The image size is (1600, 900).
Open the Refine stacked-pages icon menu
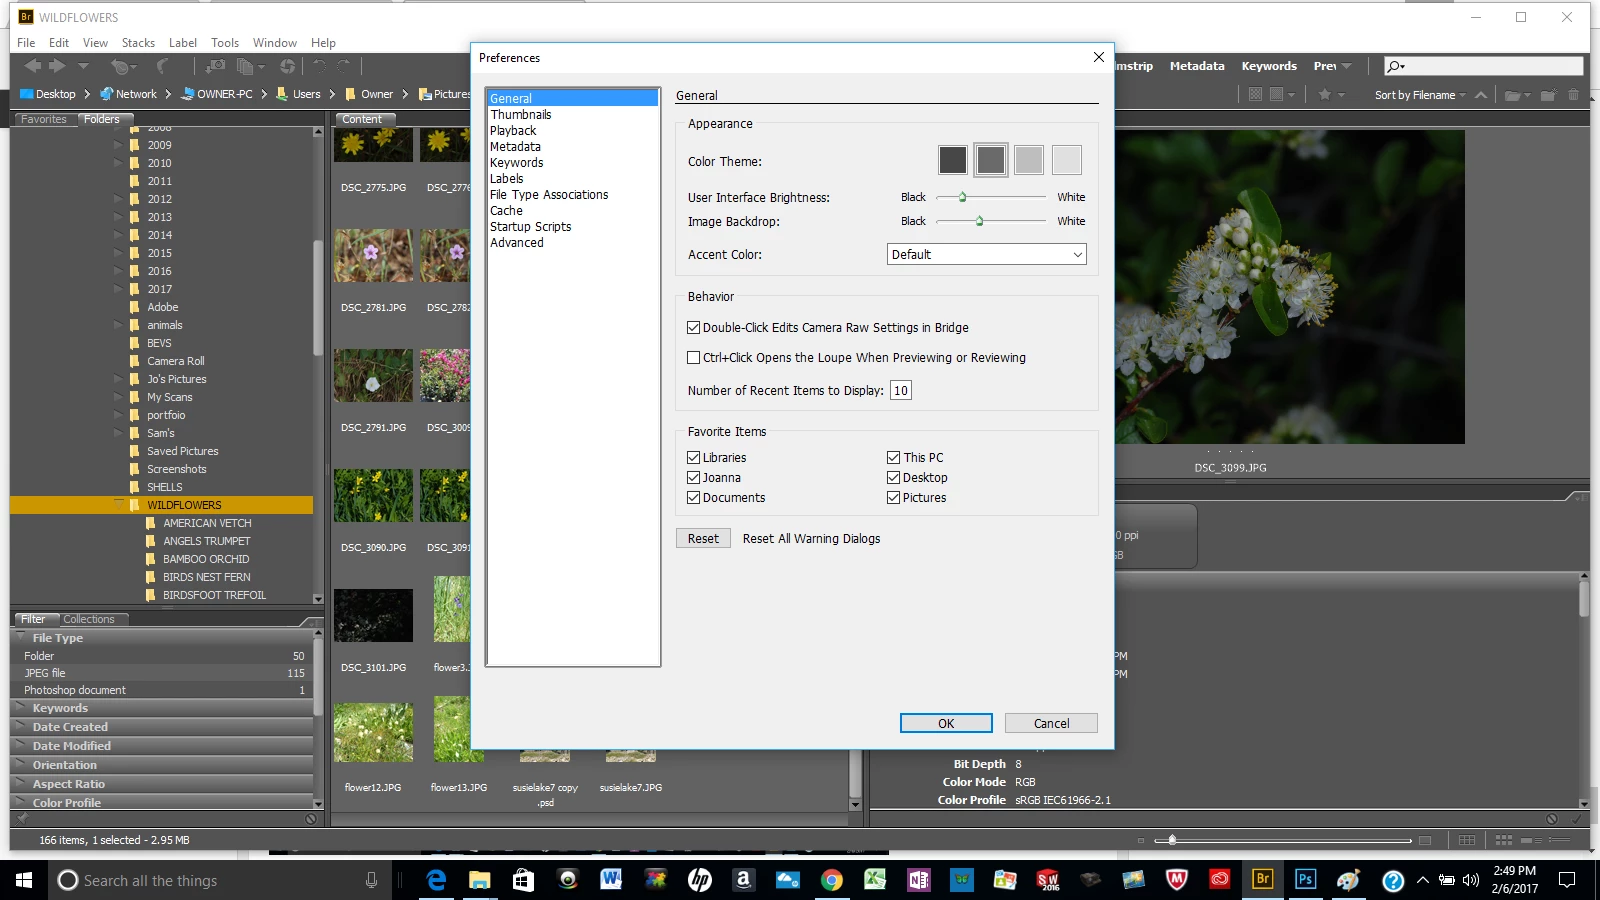point(249,66)
